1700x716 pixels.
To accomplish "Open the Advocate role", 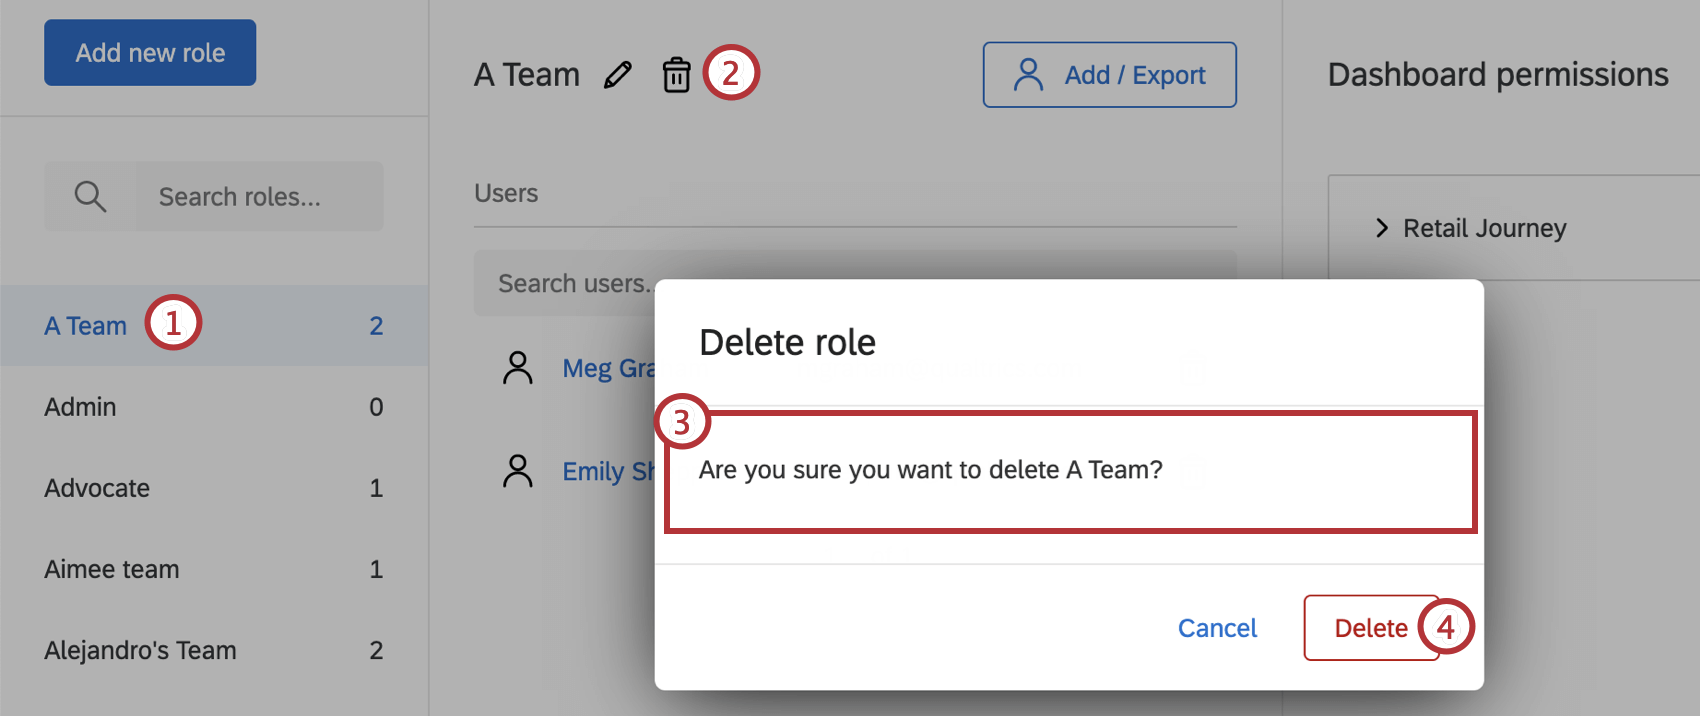I will pos(97,488).
